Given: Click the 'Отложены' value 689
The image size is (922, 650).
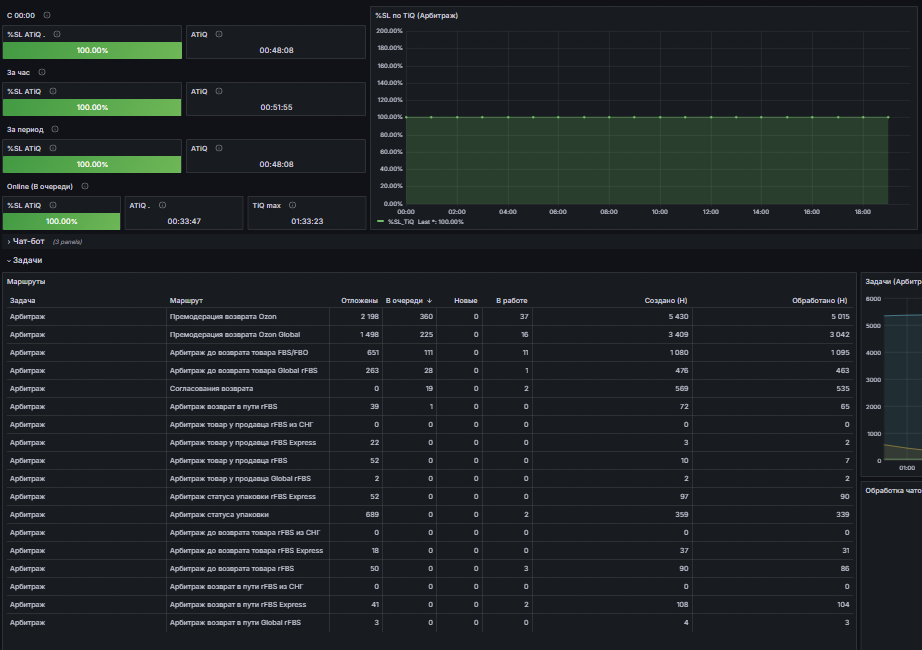Looking at the screenshot, I should click(372, 515).
